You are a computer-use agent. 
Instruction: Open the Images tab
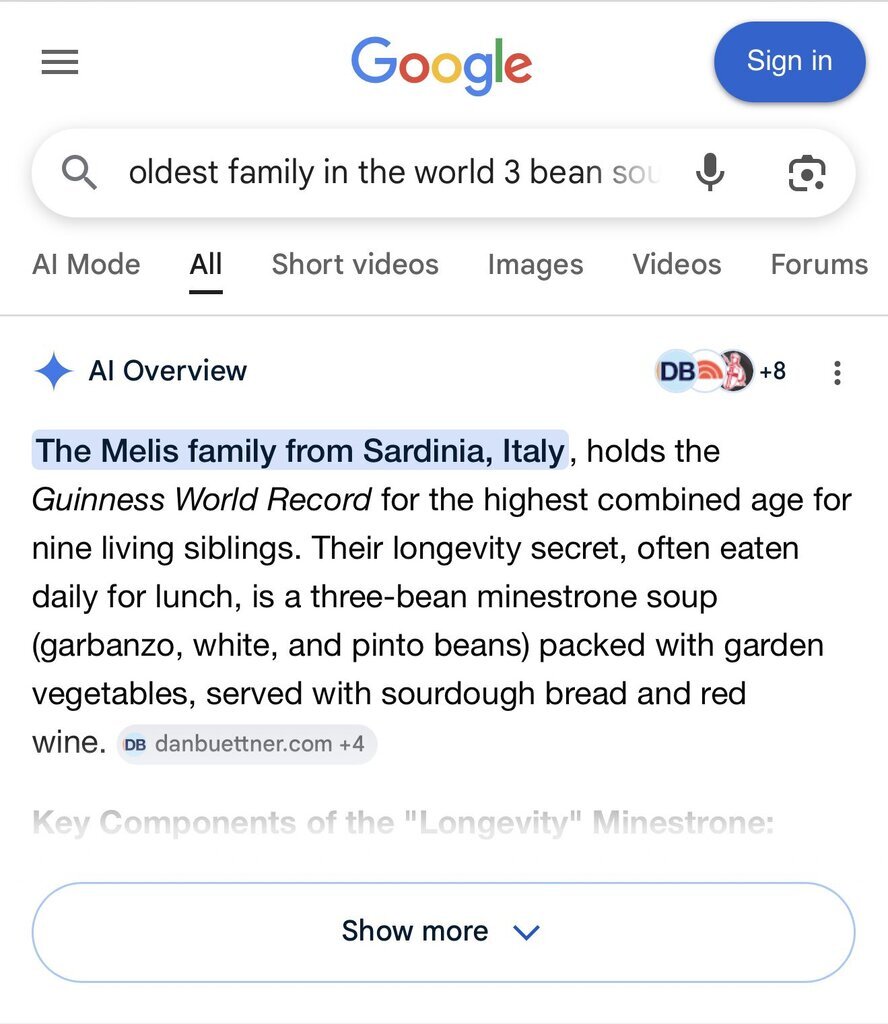(535, 264)
